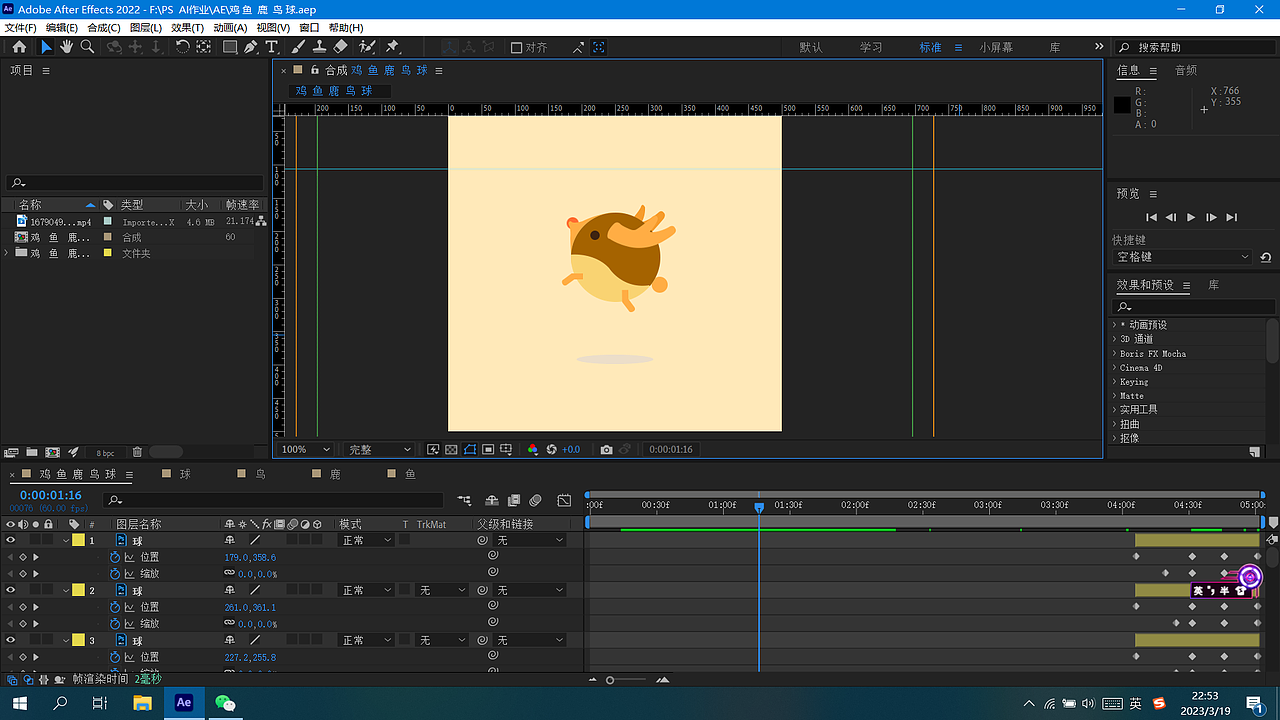The width and height of the screenshot is (1280, 720).
Task: Toggle the region of interest button
Action: [x=488, y=450]
